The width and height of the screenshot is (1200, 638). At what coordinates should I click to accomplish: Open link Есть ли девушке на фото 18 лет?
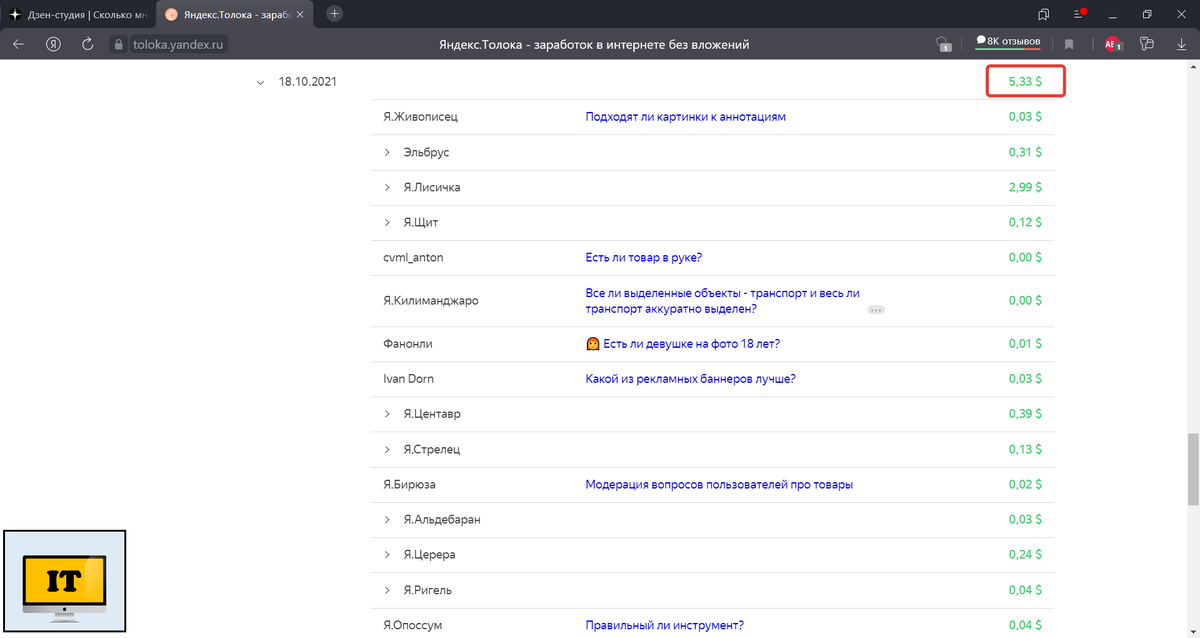682,344
